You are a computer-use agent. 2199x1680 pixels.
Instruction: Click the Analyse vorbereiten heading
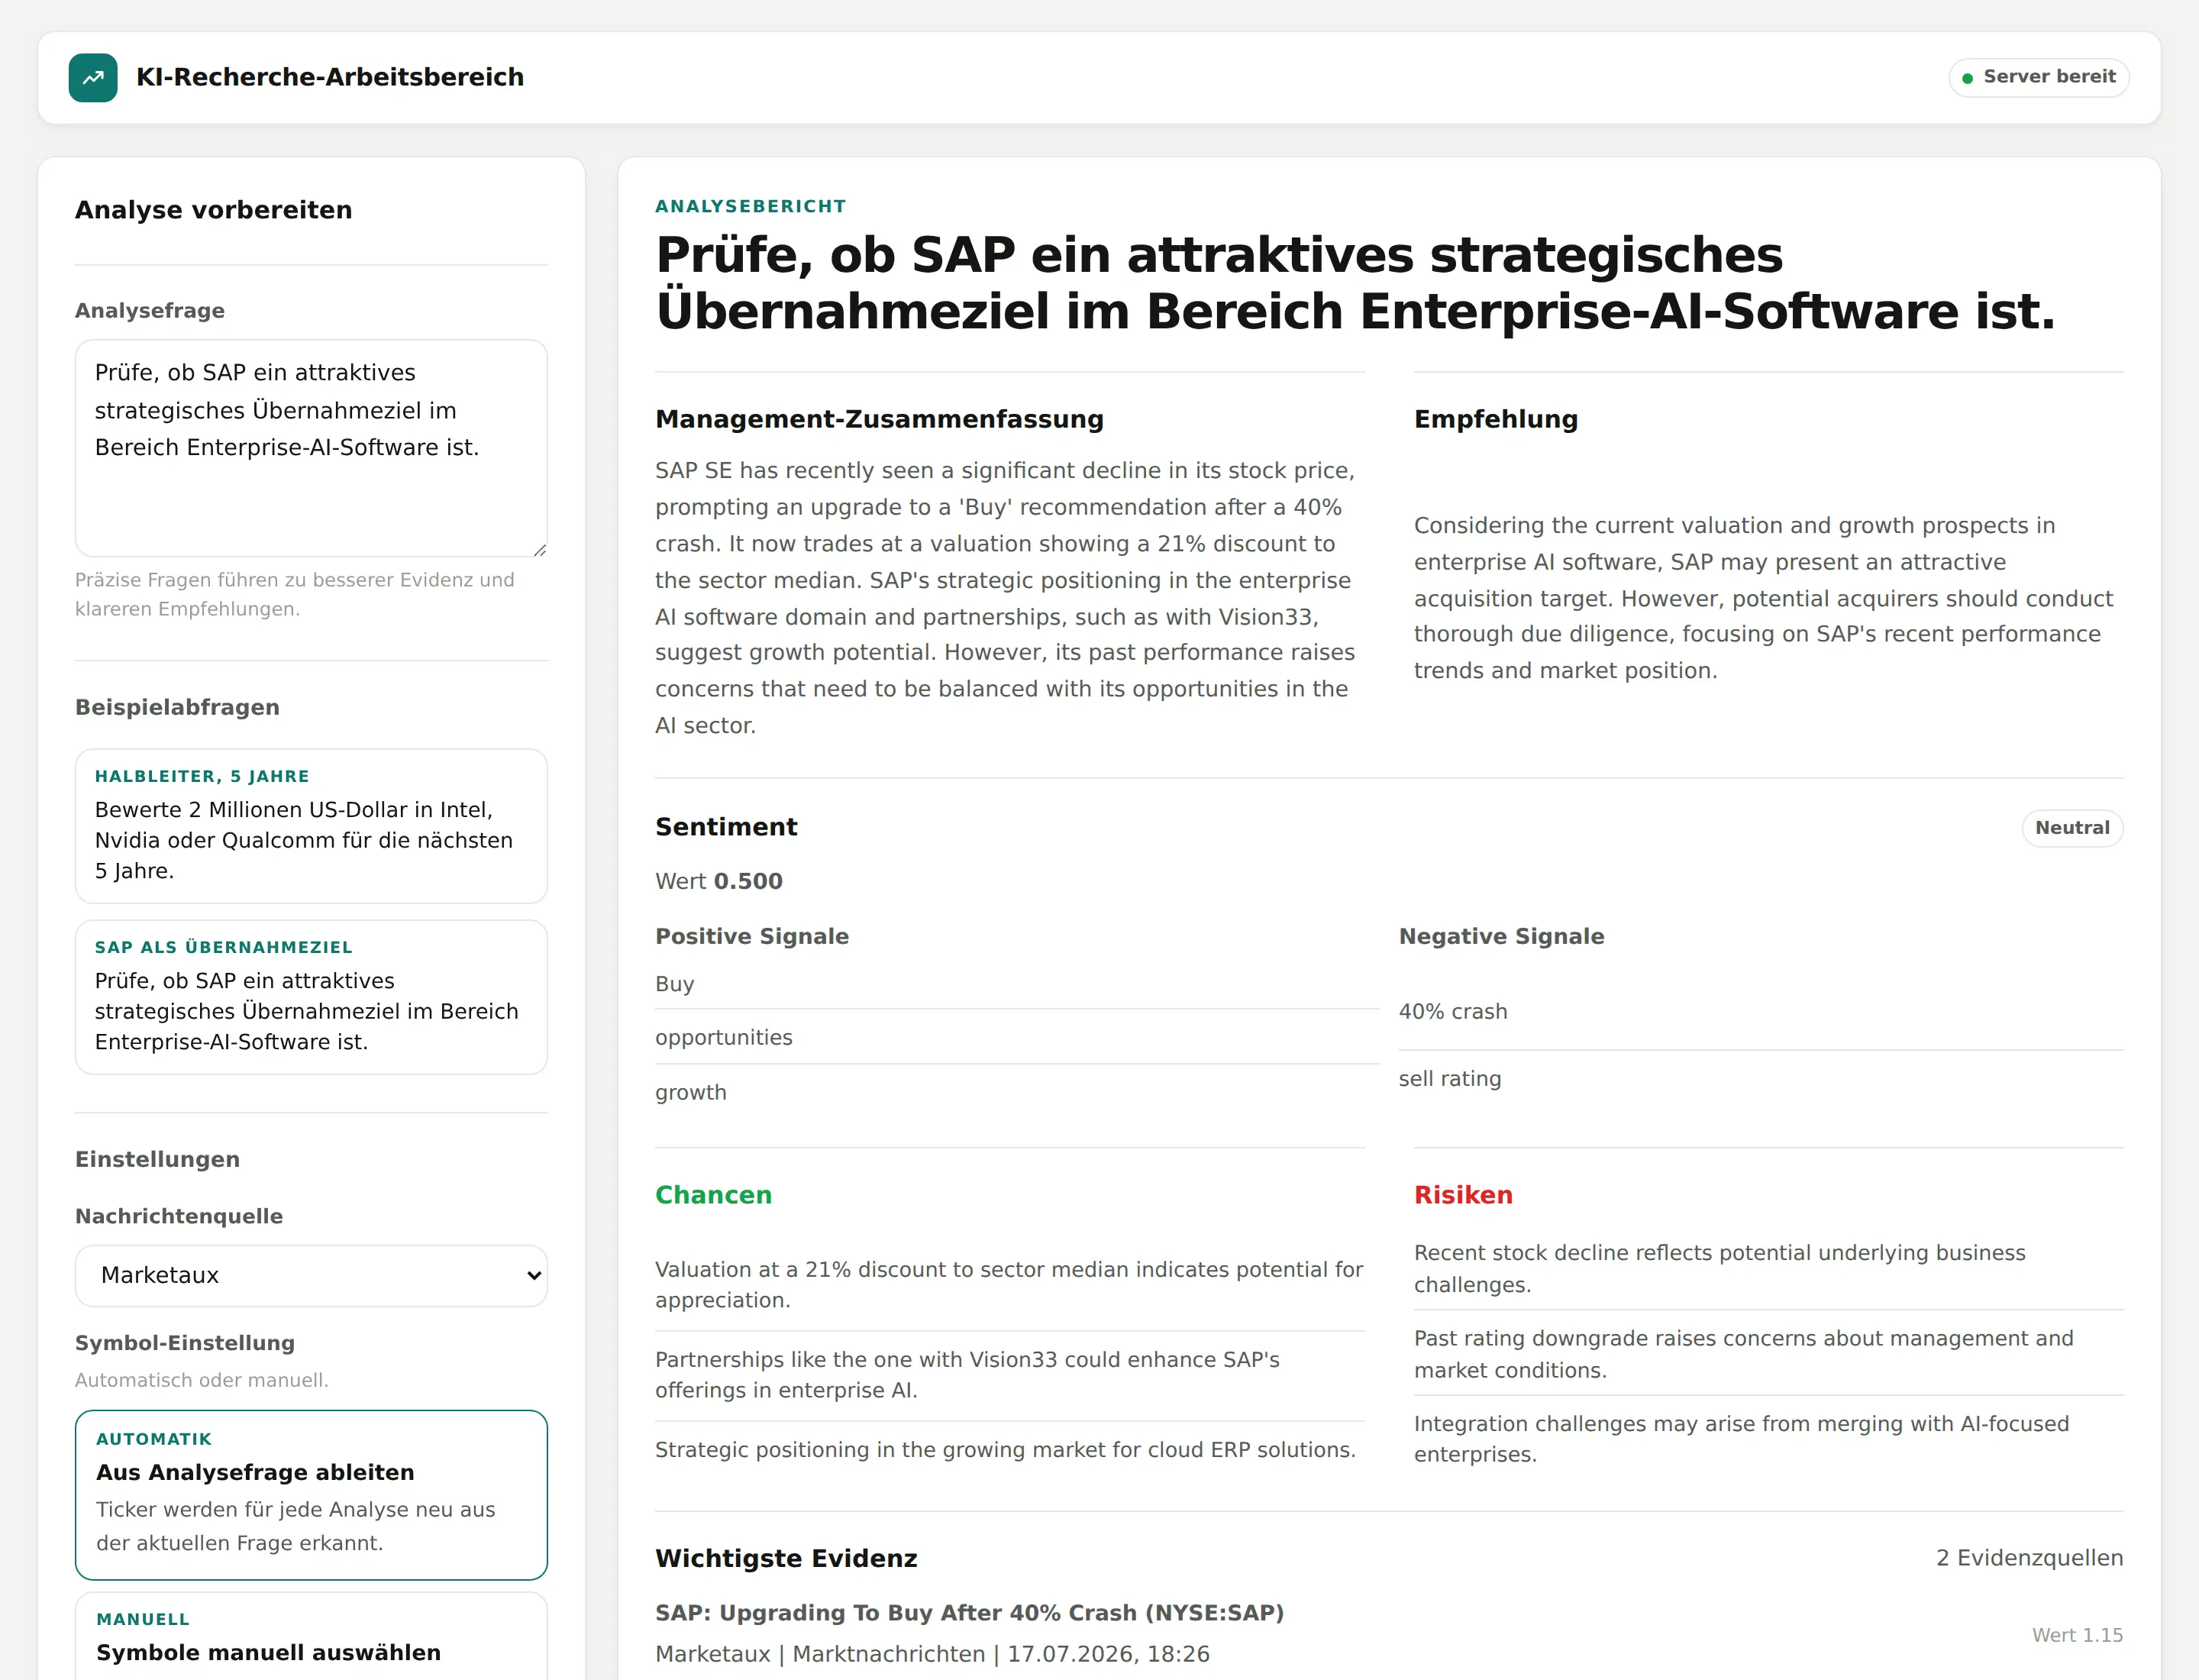click(x=214, y=210)
